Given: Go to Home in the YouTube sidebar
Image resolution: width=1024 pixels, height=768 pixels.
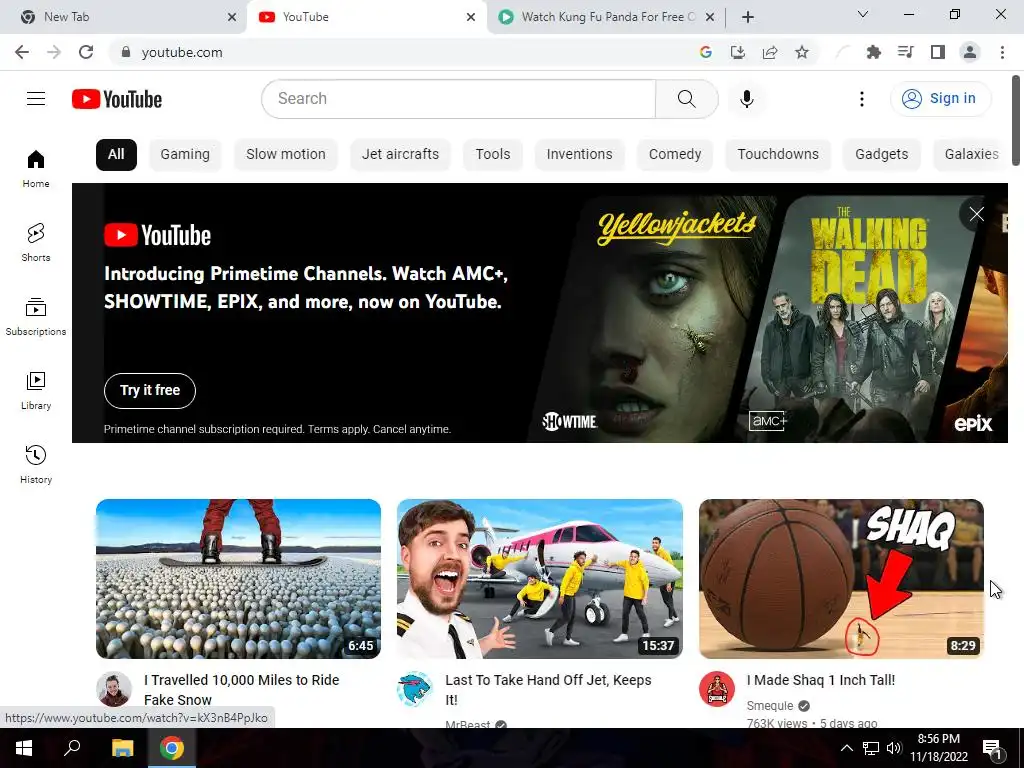Looking at the screenshot, I should tap(36, 168).
